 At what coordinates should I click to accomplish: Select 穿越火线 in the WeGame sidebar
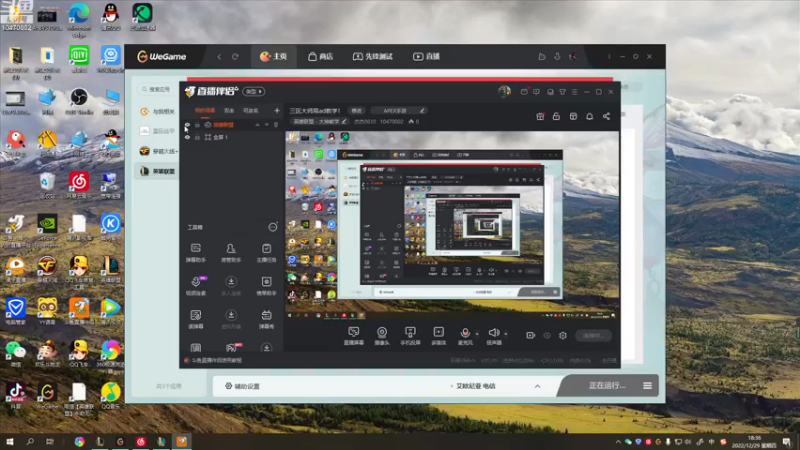[x=158, y=151]
